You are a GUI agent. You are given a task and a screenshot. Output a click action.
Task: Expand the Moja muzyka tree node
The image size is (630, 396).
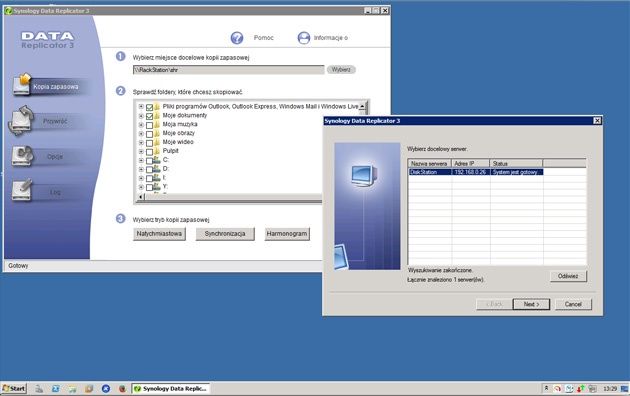coord(141,125)
